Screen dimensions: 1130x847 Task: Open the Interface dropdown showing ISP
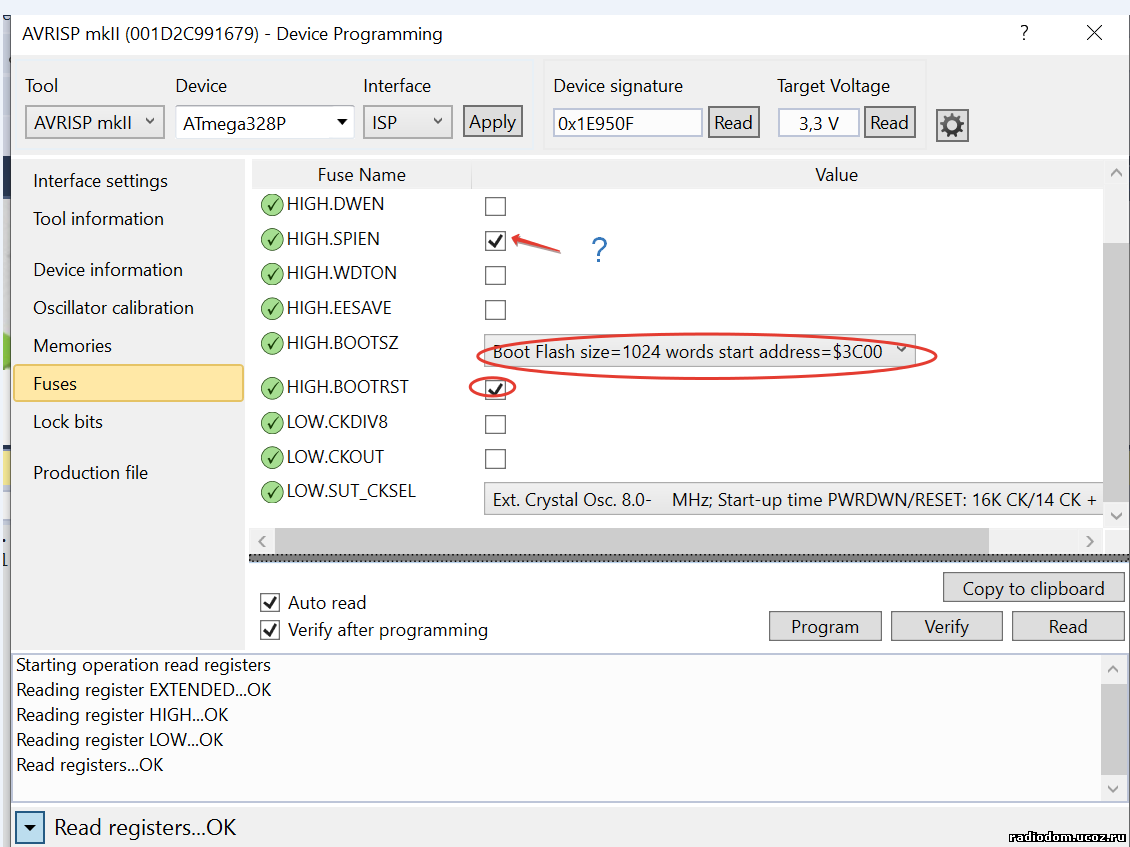[407, 123]
